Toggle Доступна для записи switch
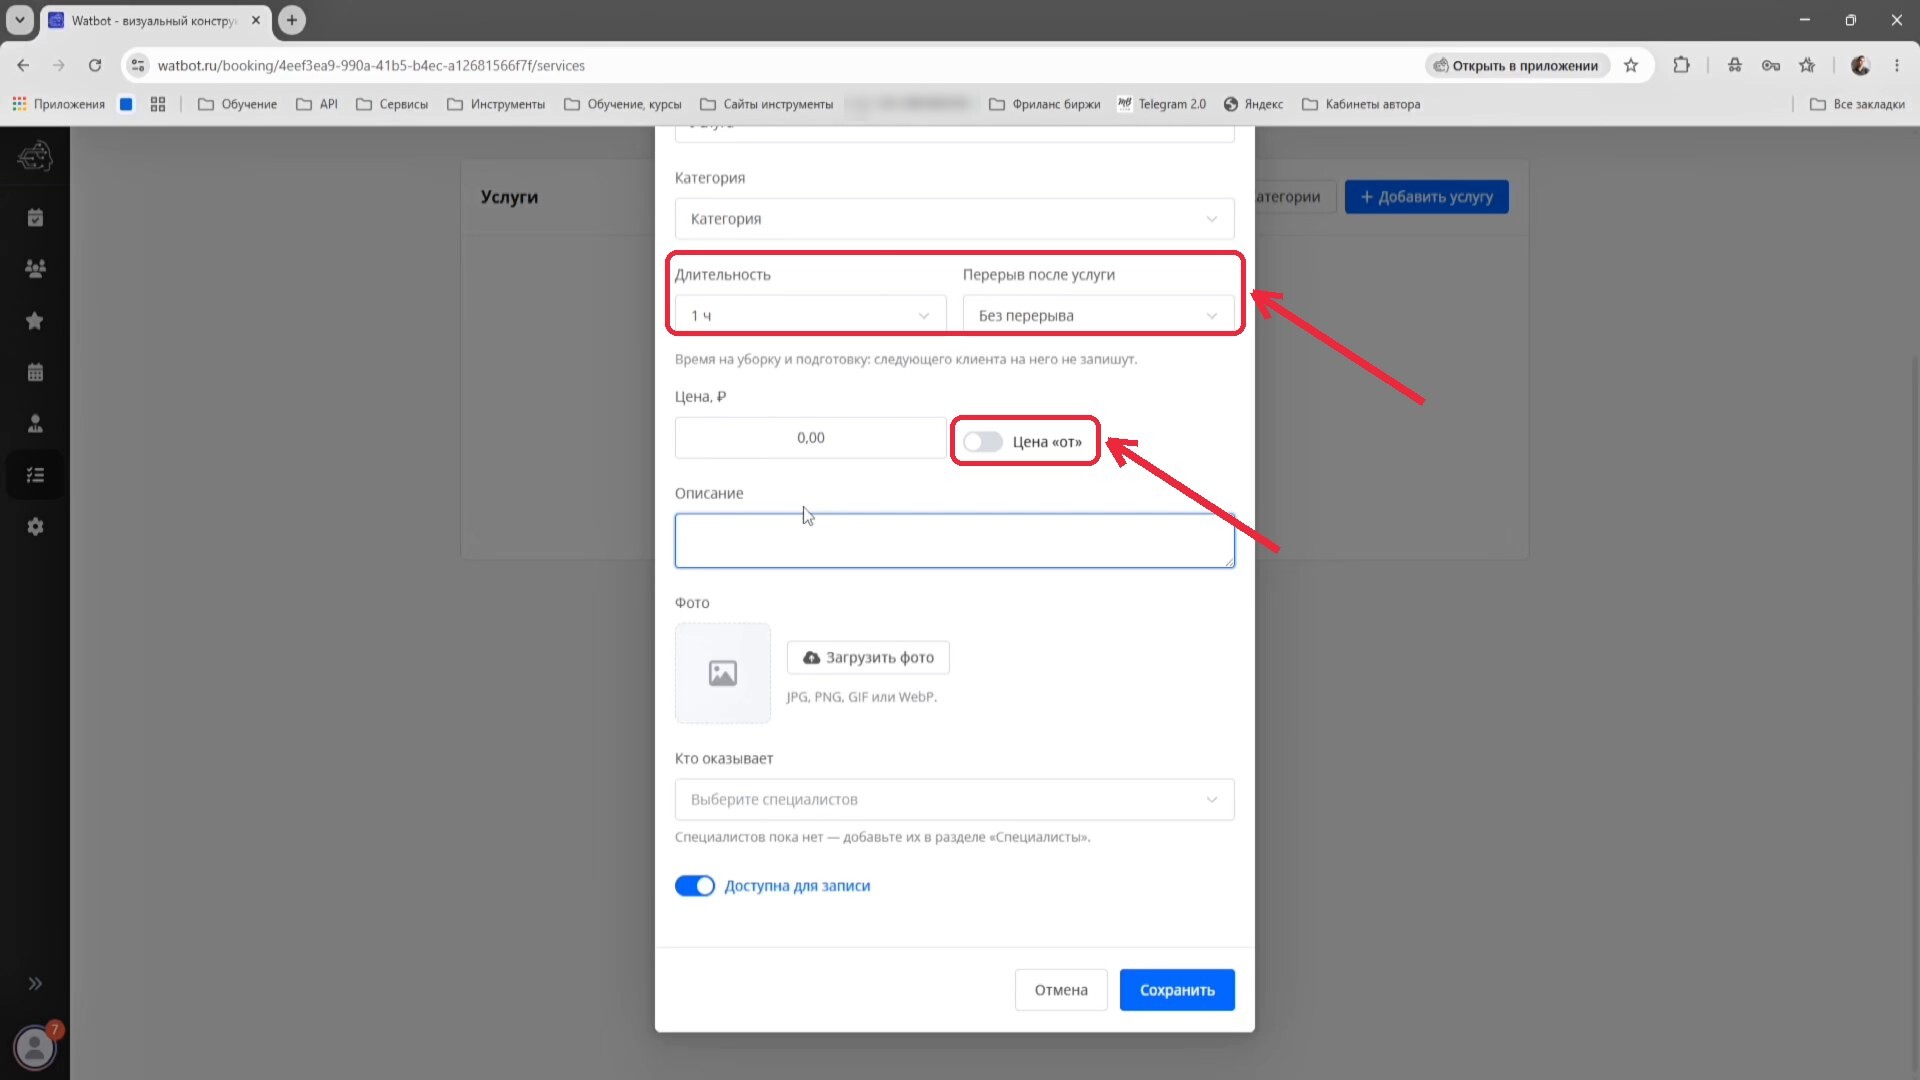 pyautogui.click(x=694, y=886)
